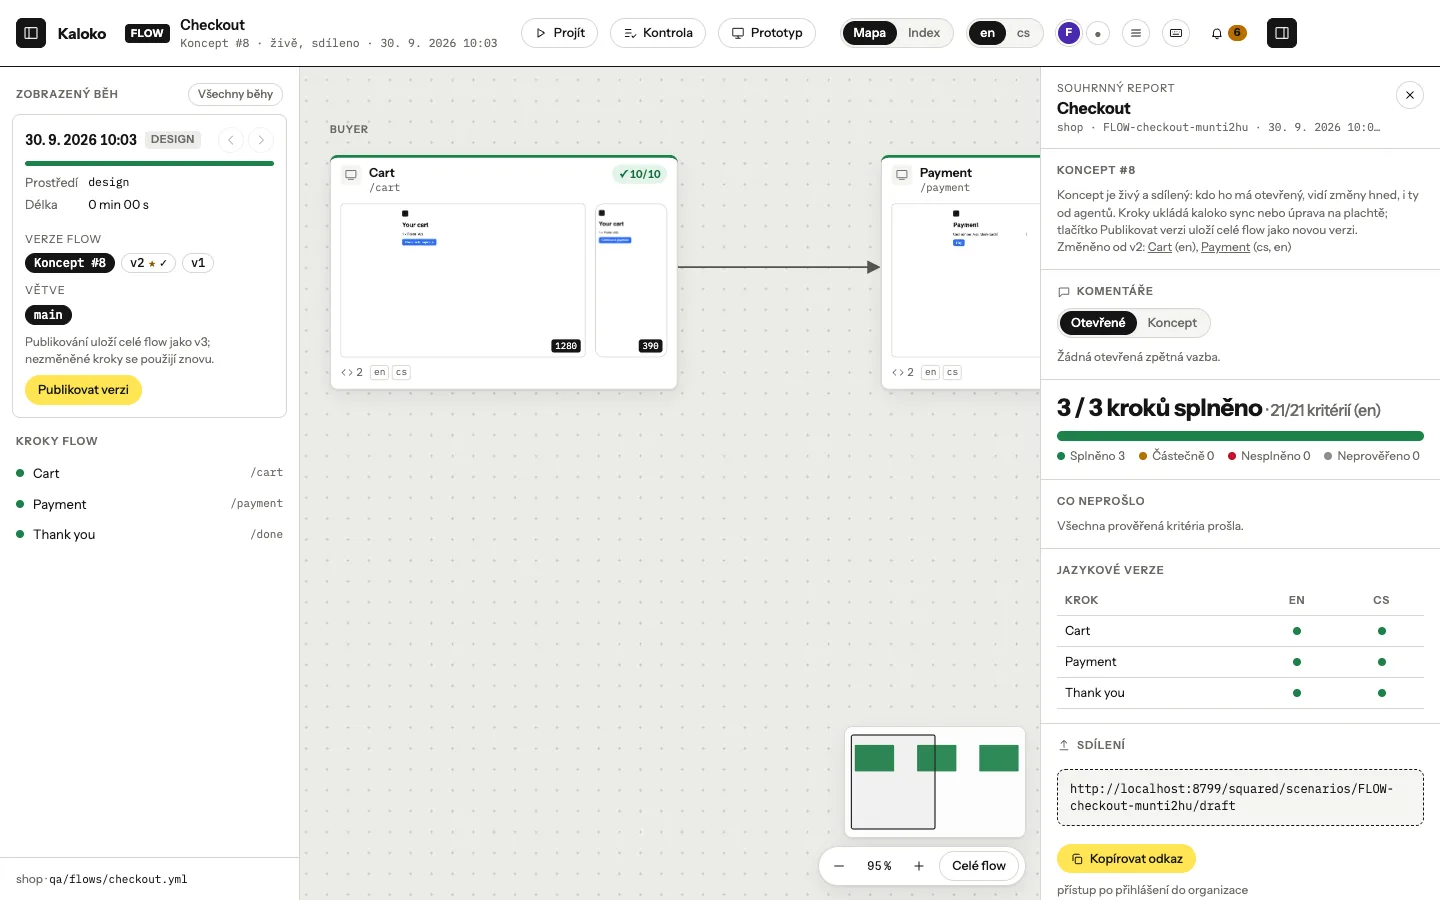Zoom out the canvas with minus
The width and height of the screenshot is (1440, 900).
tap(839, 866)
